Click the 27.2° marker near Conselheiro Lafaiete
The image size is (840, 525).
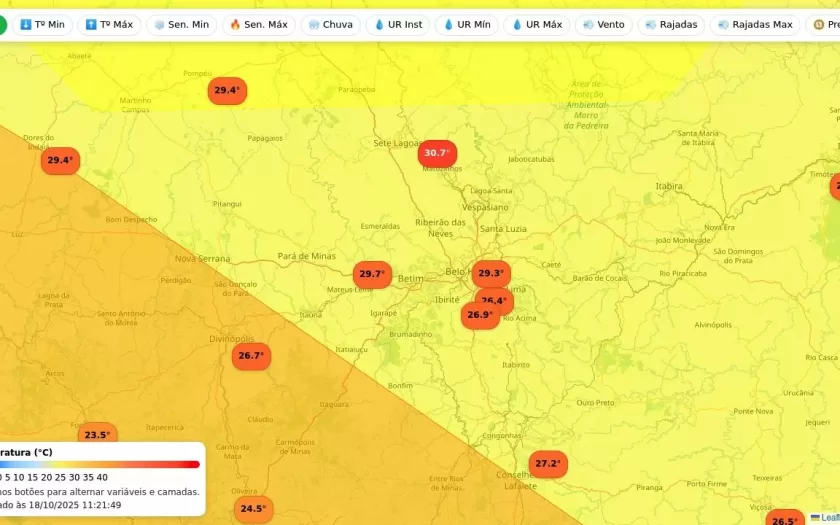click(x=548, y=464)
